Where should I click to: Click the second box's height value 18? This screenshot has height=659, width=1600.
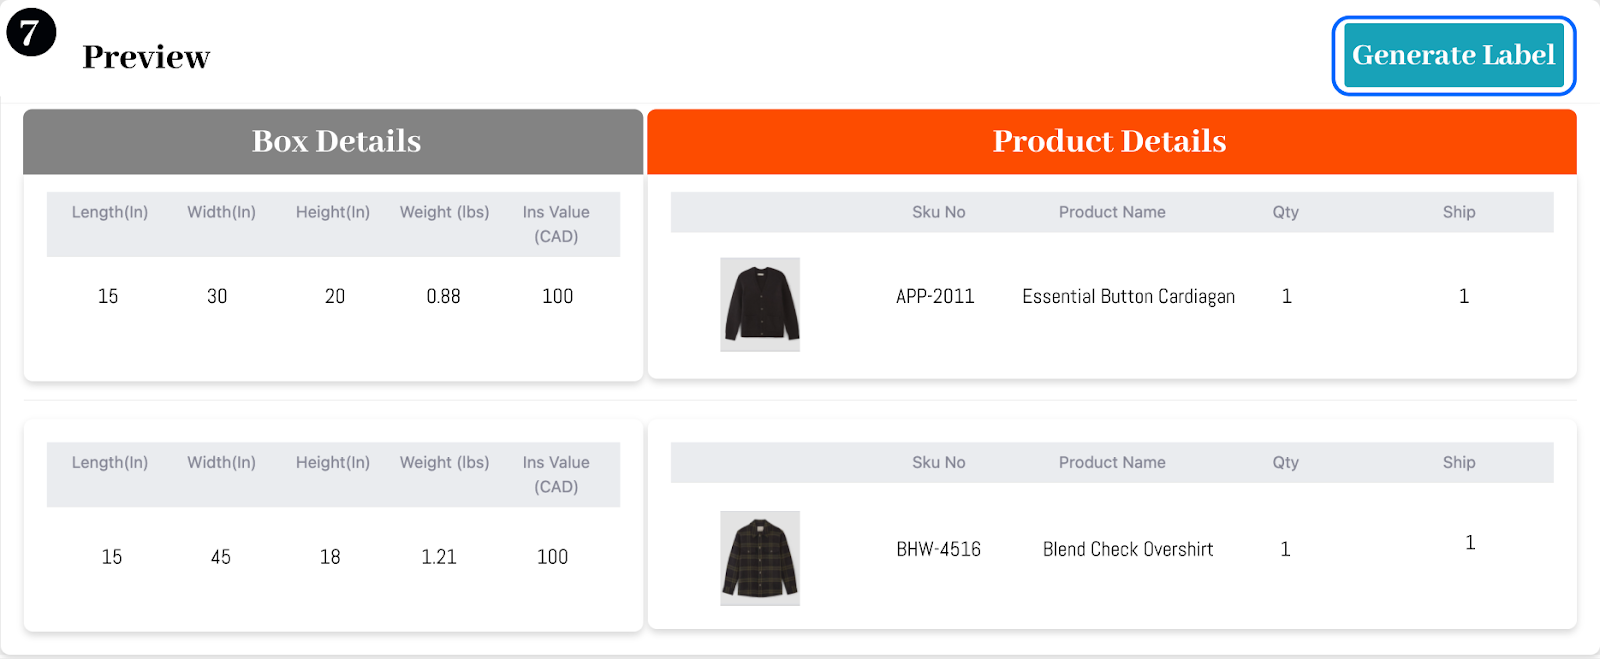tap(330, 557)
